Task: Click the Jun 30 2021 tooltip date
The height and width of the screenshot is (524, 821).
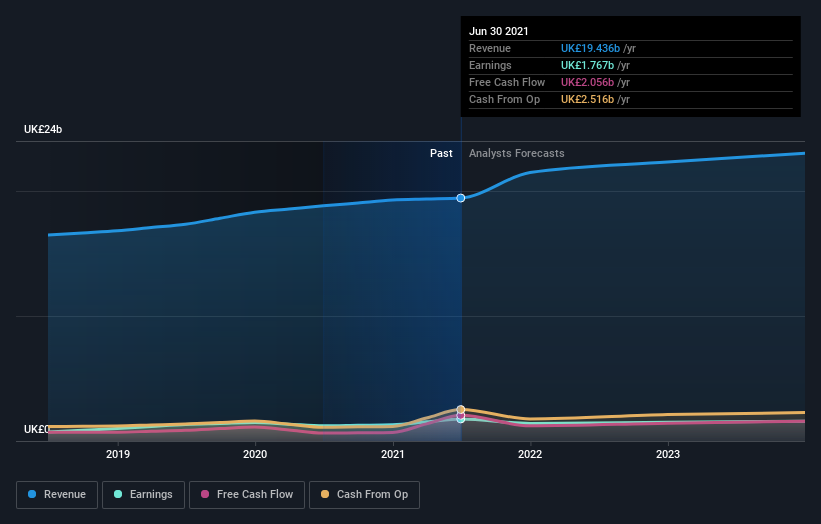Action: 498,31
